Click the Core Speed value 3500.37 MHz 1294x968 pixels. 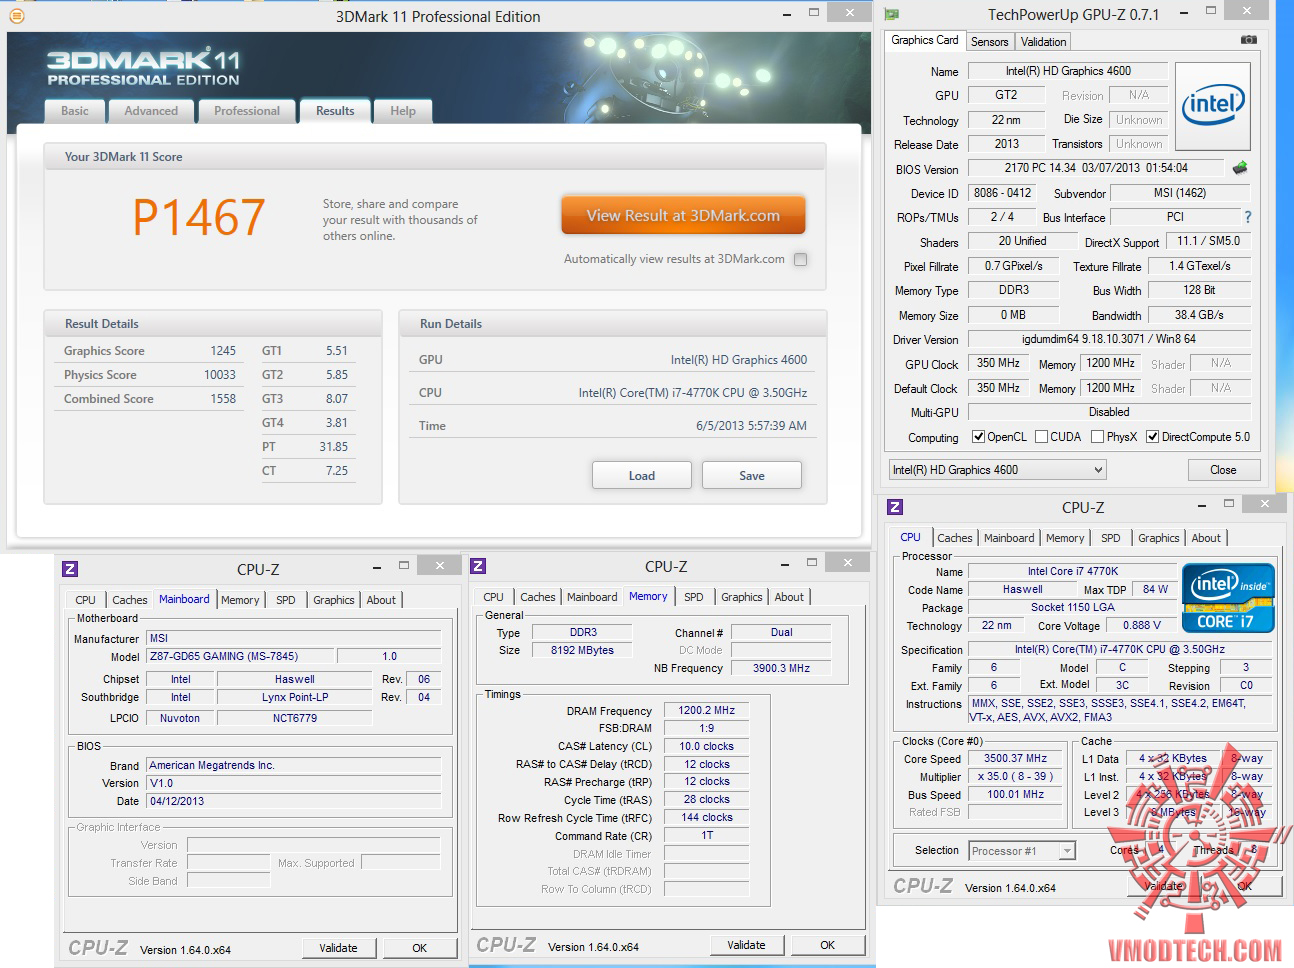[1015, 758]
